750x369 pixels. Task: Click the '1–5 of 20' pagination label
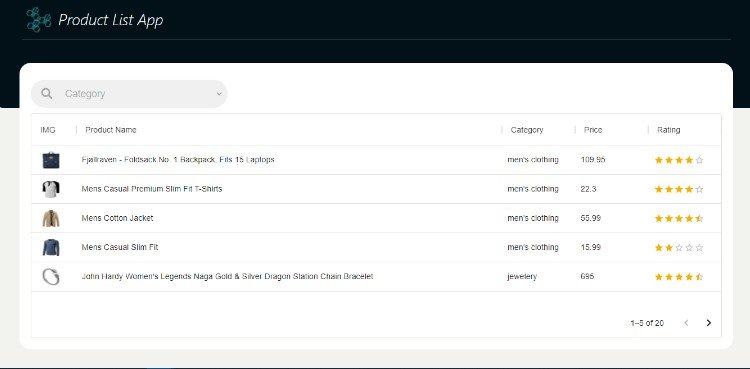pos(647,323)
